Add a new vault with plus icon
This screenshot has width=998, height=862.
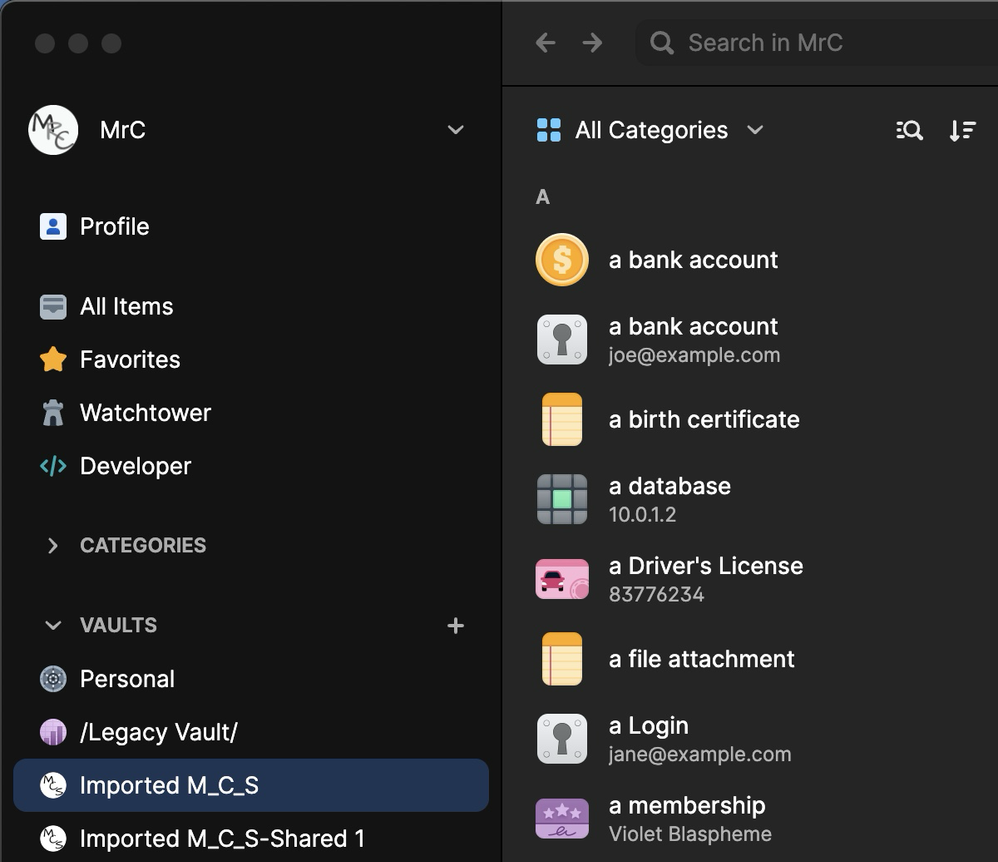click(455, 625)
